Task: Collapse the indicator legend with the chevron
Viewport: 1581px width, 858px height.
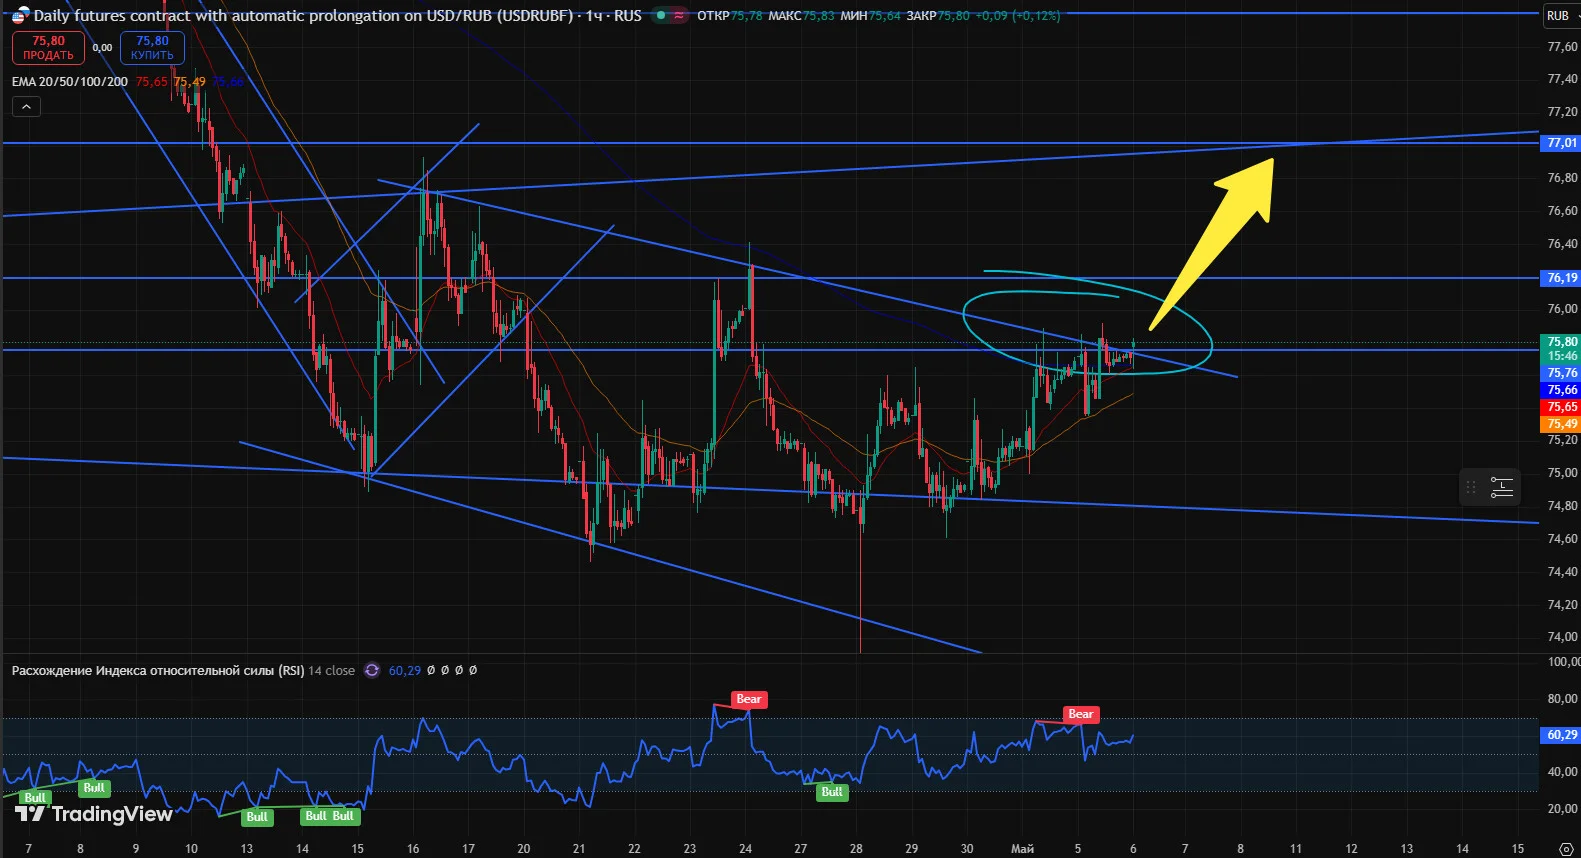Action: click(26, 107)
